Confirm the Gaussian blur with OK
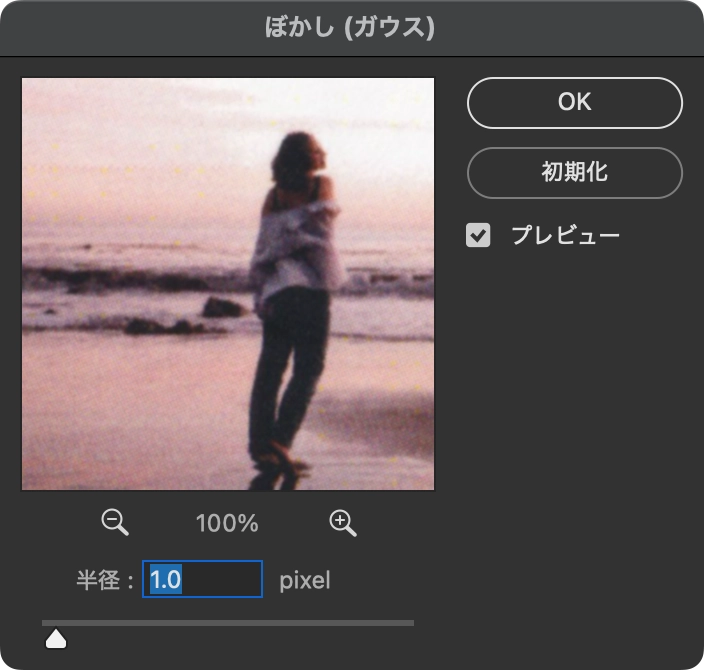Screen dimensions: 704x670 point(574,102)
